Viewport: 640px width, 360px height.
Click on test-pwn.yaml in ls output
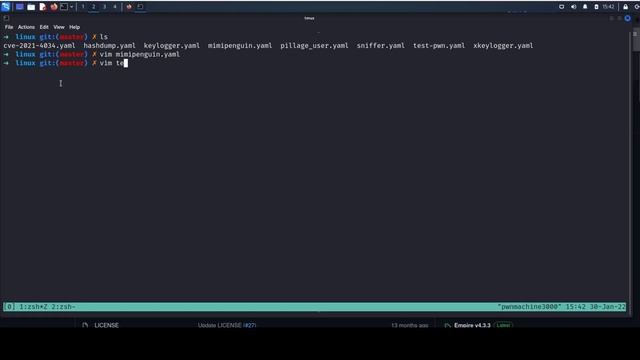coord(439,46)
